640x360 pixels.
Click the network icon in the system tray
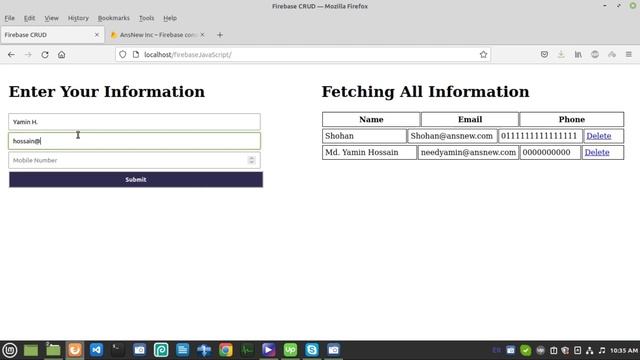(x=589, y=350)
